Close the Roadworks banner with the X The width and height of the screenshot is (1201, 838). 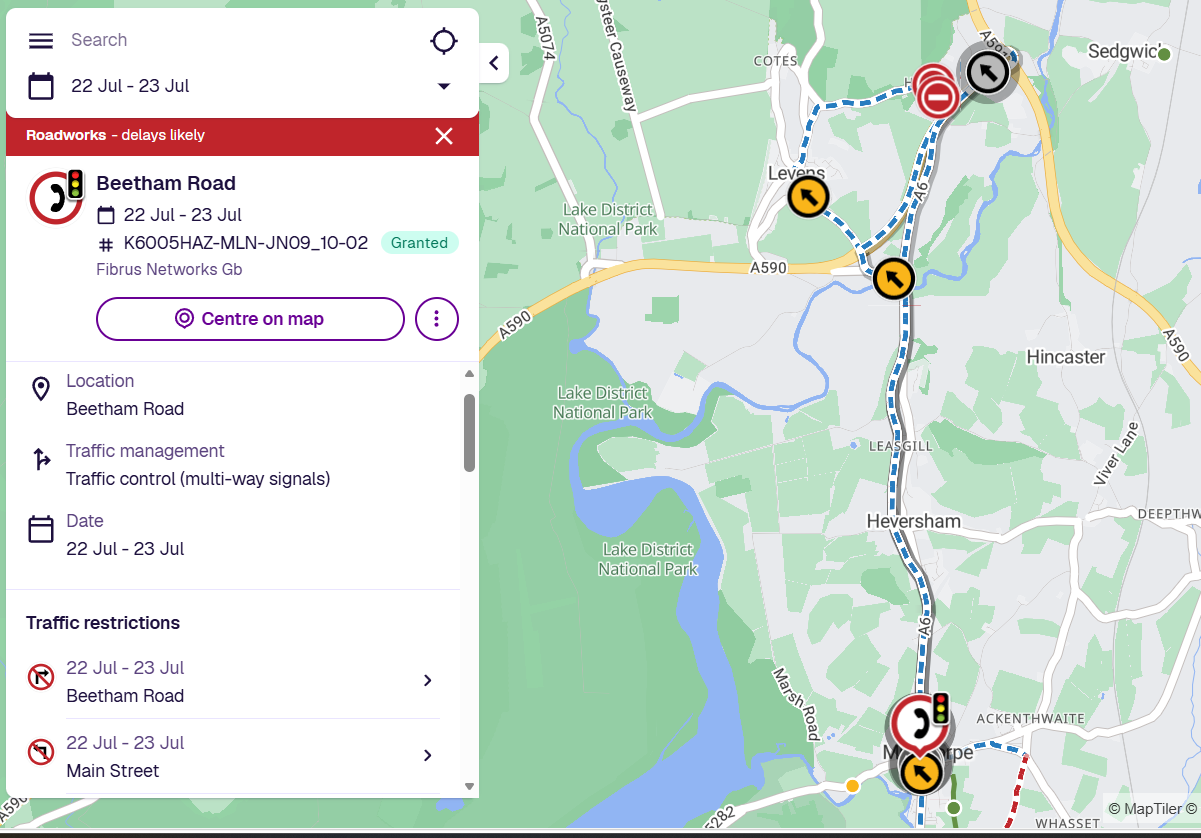(x=444, y=136)
